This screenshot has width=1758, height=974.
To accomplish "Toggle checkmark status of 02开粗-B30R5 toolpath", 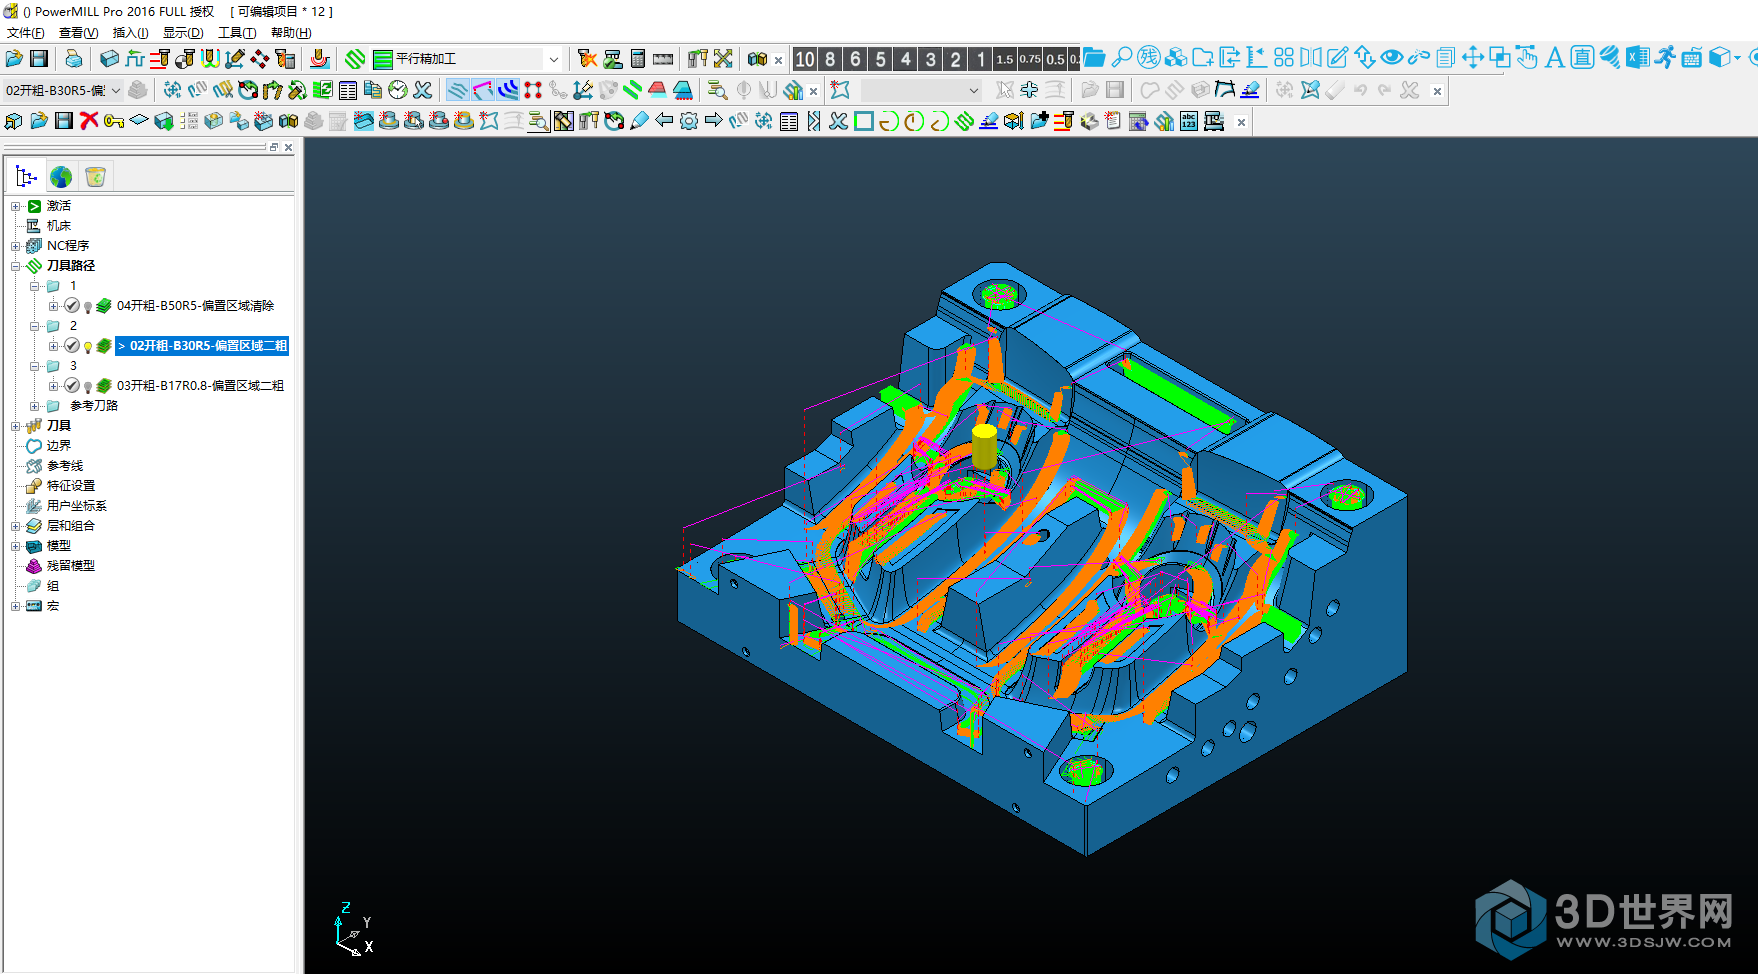I will pos(72,346).
